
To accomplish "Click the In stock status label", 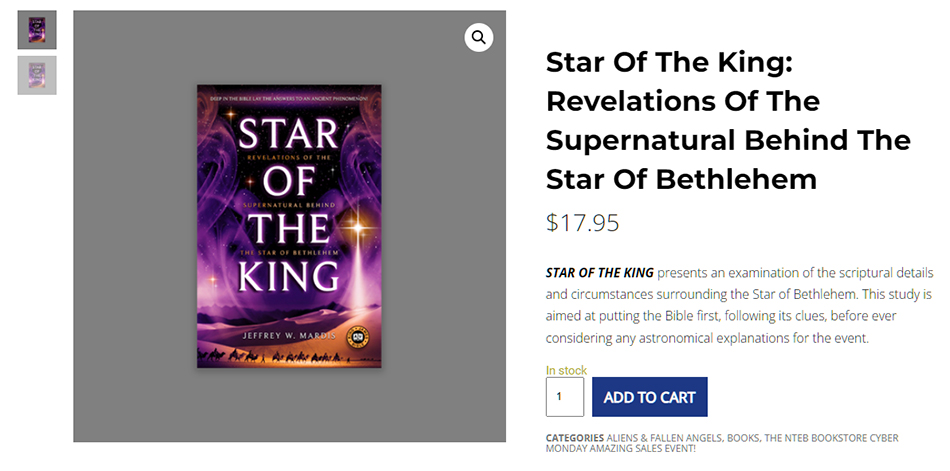I will (566, 370).
